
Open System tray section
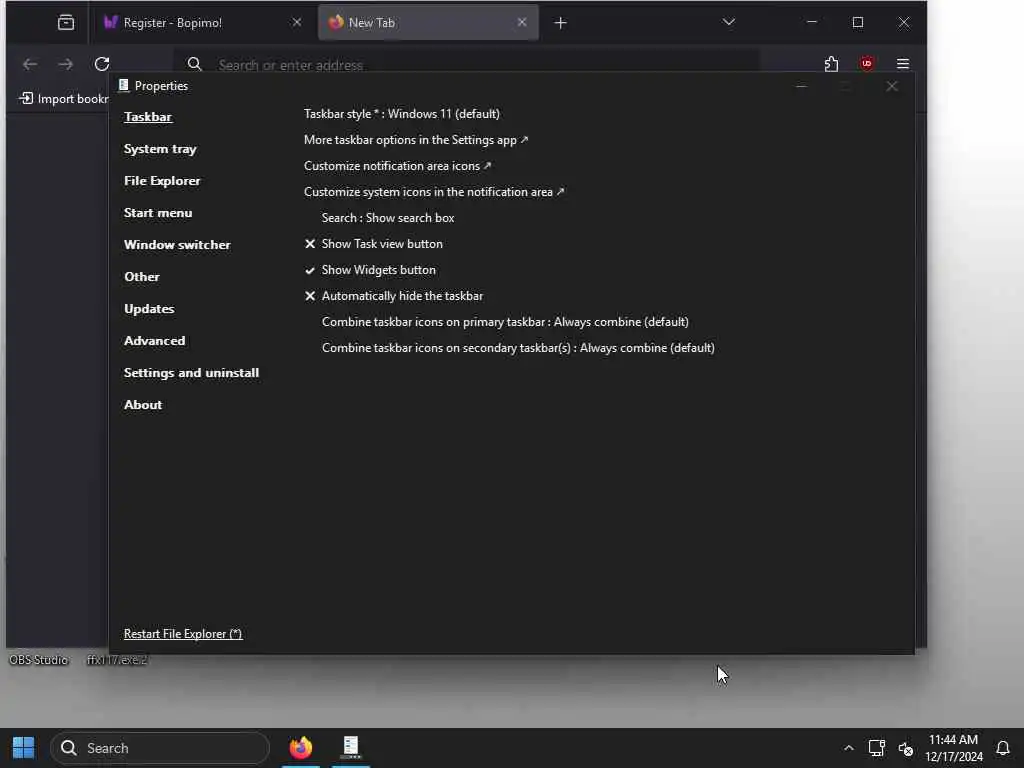tap(160, 149)
